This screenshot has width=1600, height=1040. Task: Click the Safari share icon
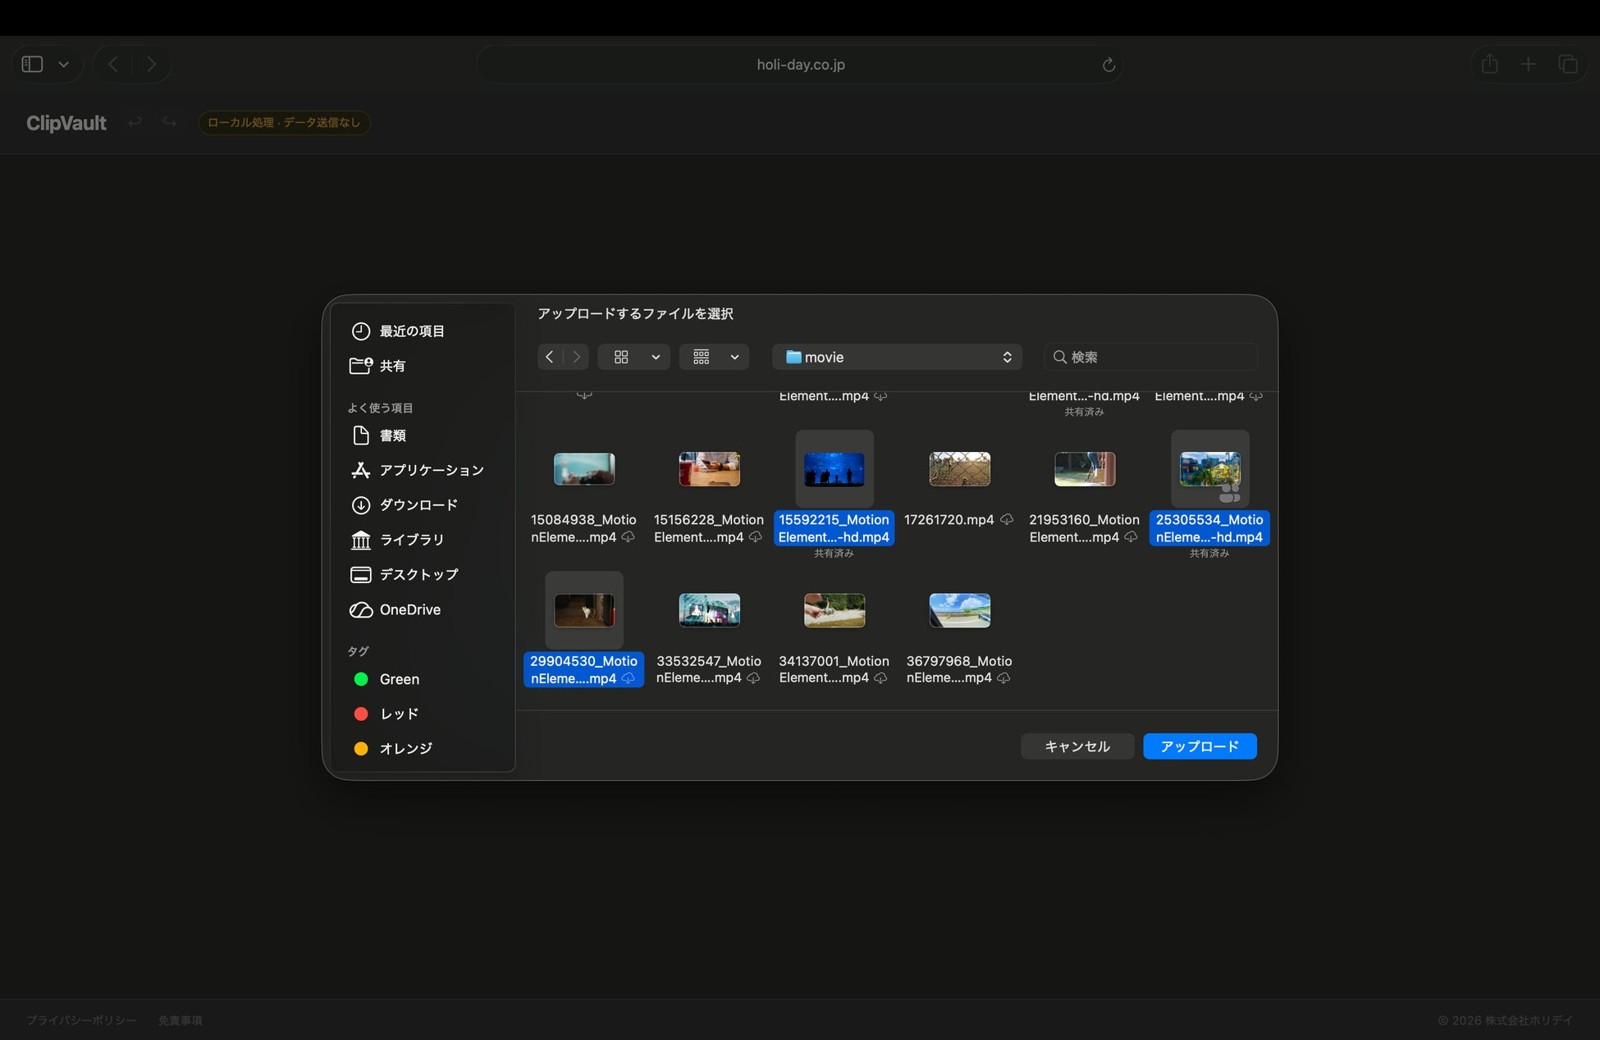pyautogui.click(x=1490, y=64)
